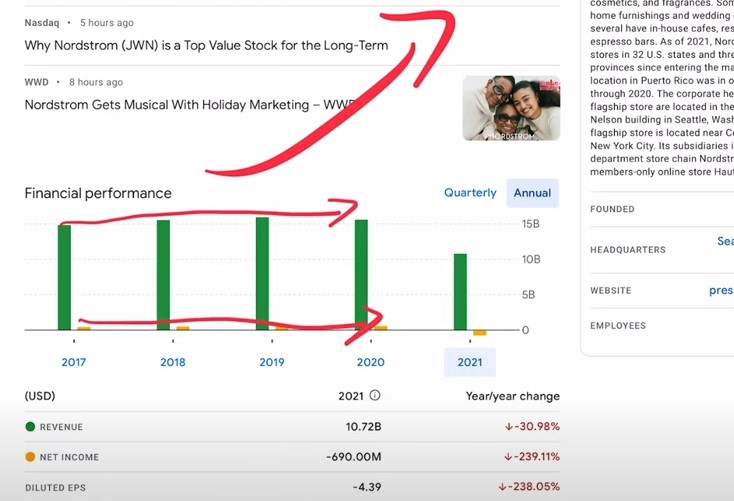This screenshot has width=734, height=501.
Task: Select year 2019 on chart axis
Action: click(272, 362)
